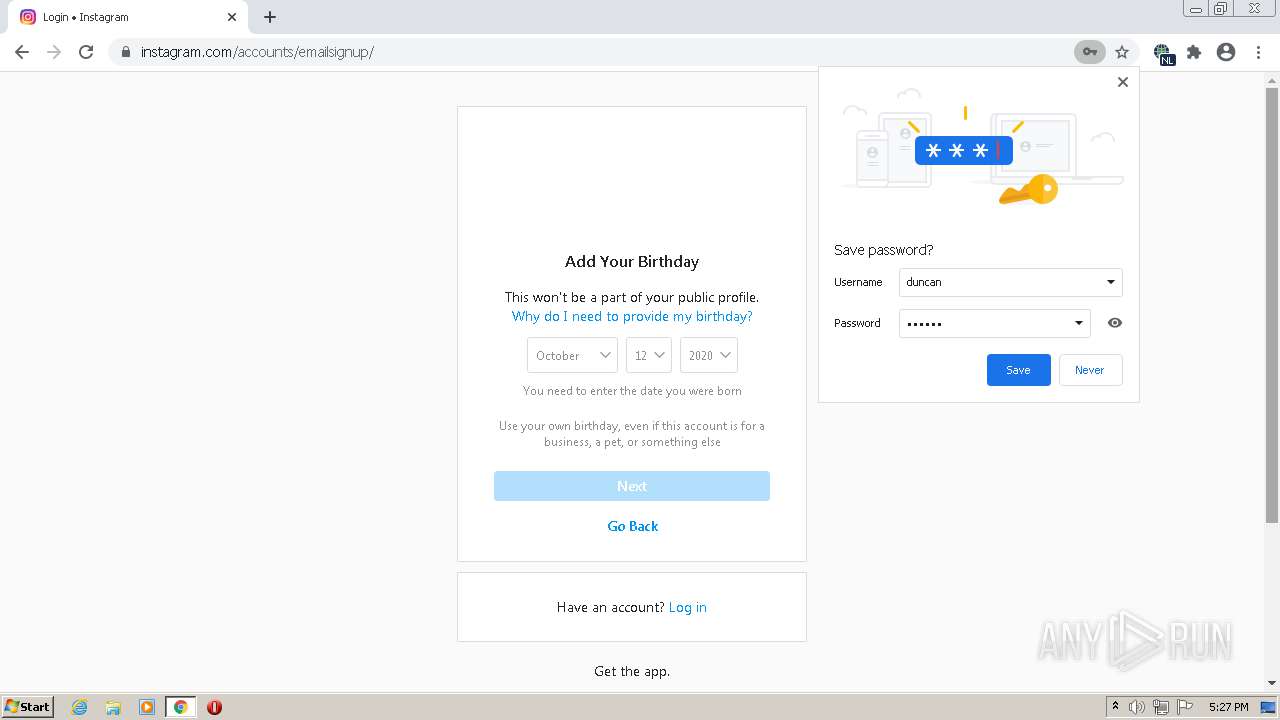The width and height of the screenshot is (1280, 720).
Task: Click the page vertical scrollbar
Action: [1272, 305]
